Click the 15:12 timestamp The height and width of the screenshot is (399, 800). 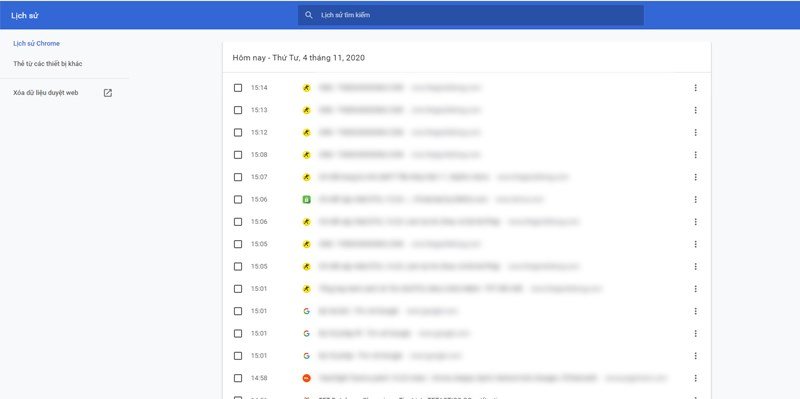pos(259,133)
